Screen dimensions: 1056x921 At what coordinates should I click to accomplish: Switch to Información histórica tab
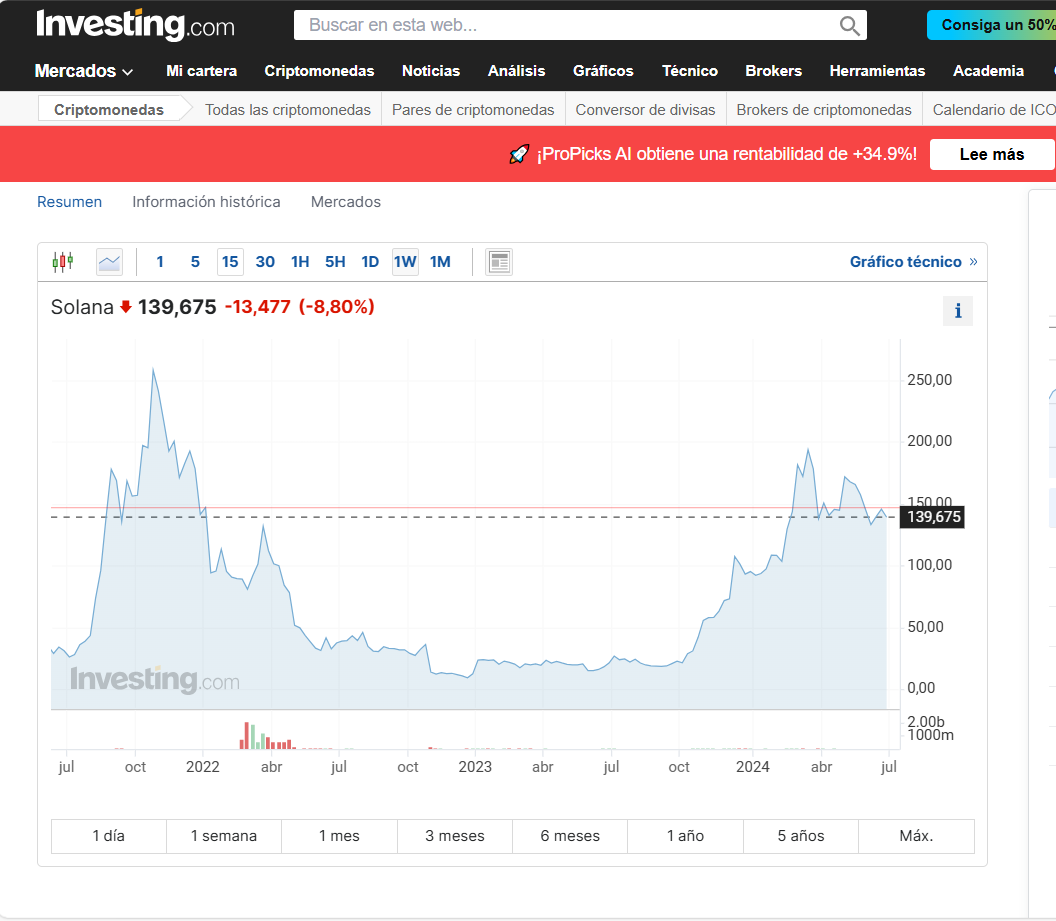[206, 202]
